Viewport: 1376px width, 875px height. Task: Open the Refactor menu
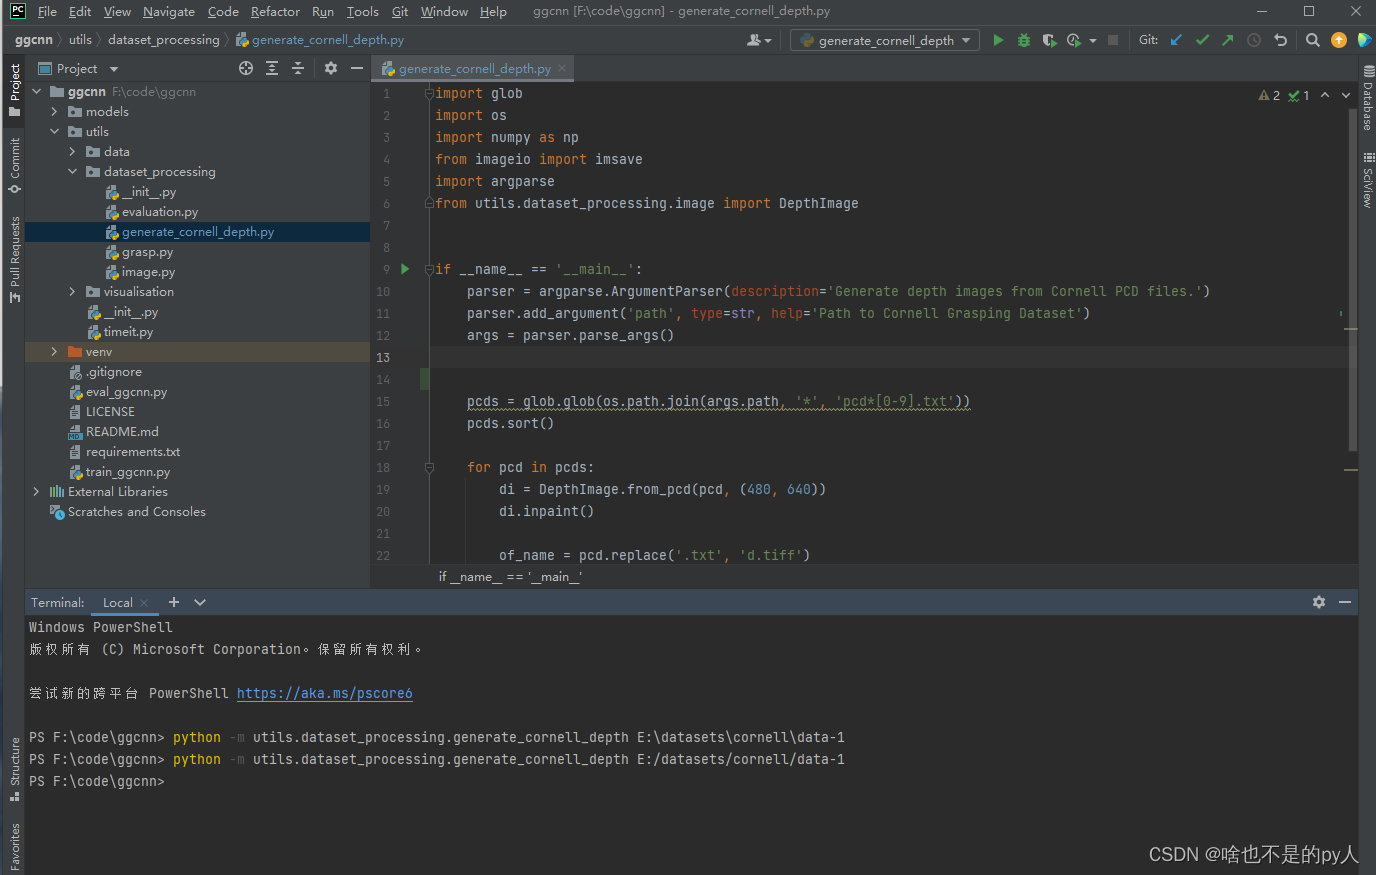pyautogui.click(x=275, y=11)
